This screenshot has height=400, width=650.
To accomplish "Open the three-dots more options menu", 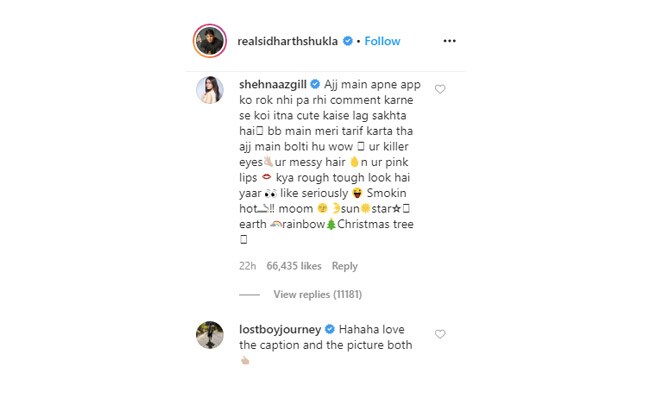I will tap(449, 41).
